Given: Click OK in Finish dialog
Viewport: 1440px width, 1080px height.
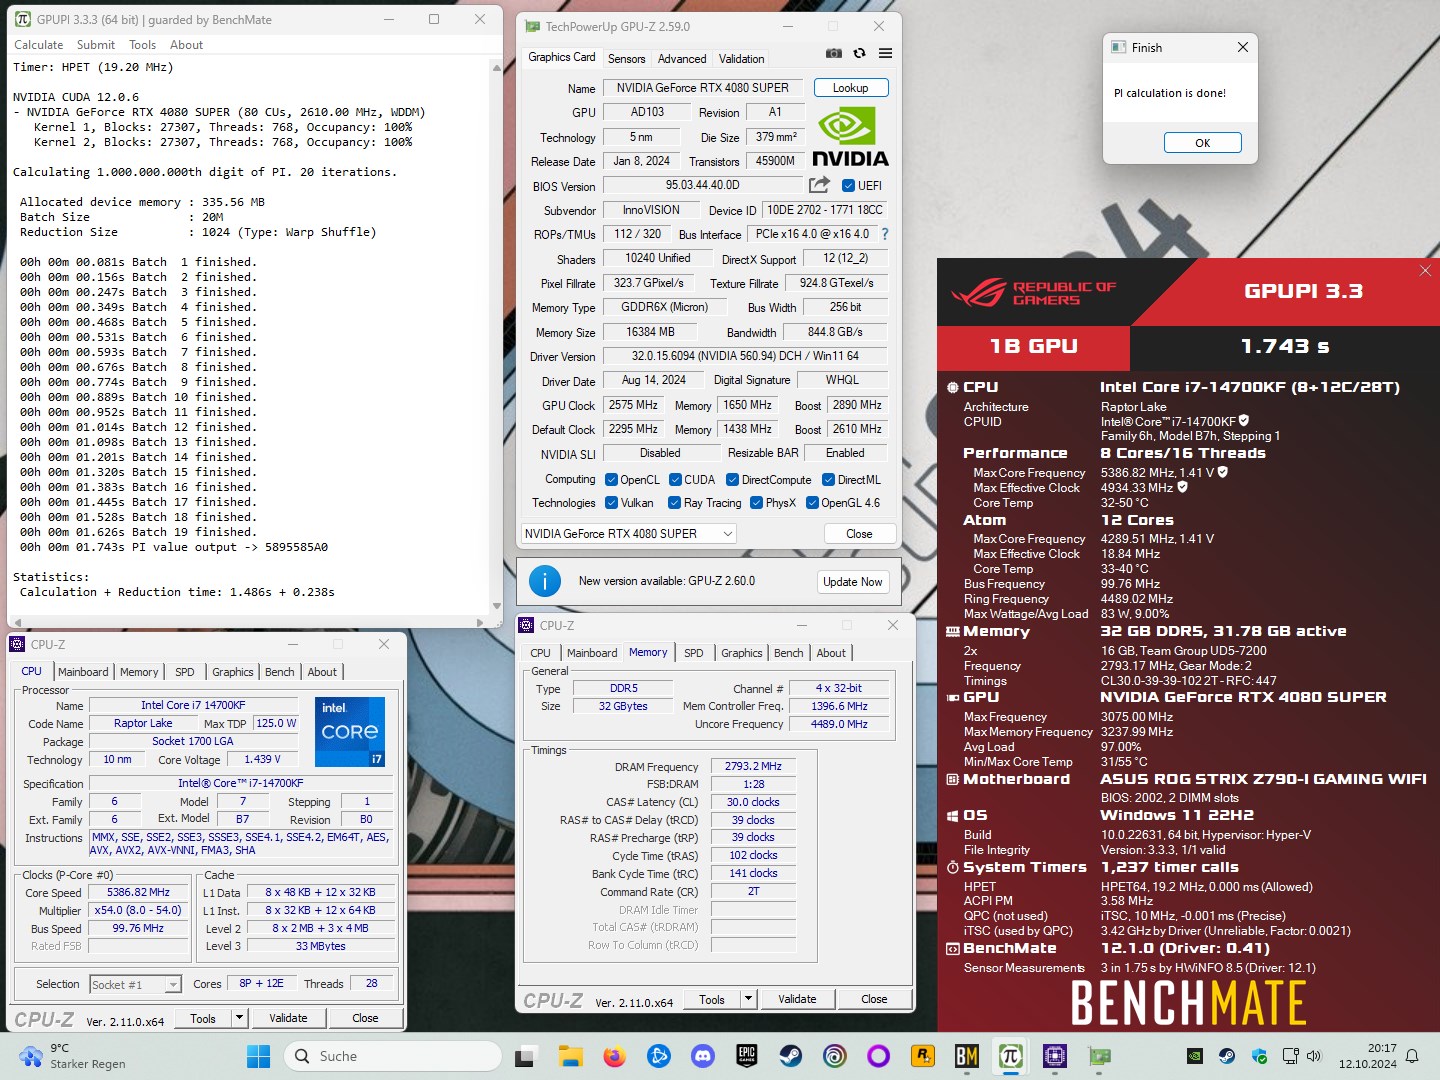Looking at the screenshot, I should [x=1203, y=143].
